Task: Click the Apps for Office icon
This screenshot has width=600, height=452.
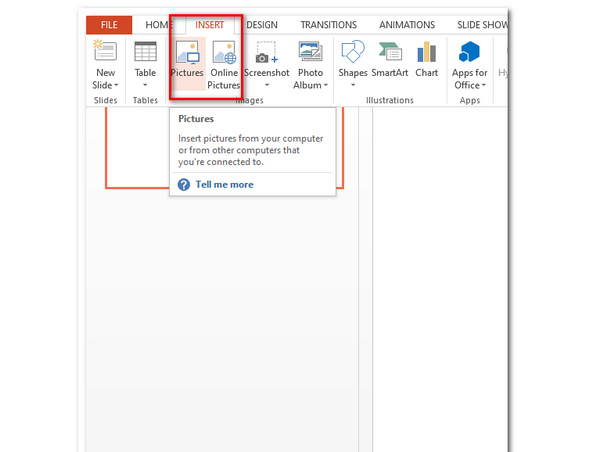Action: tap(469, 51)
